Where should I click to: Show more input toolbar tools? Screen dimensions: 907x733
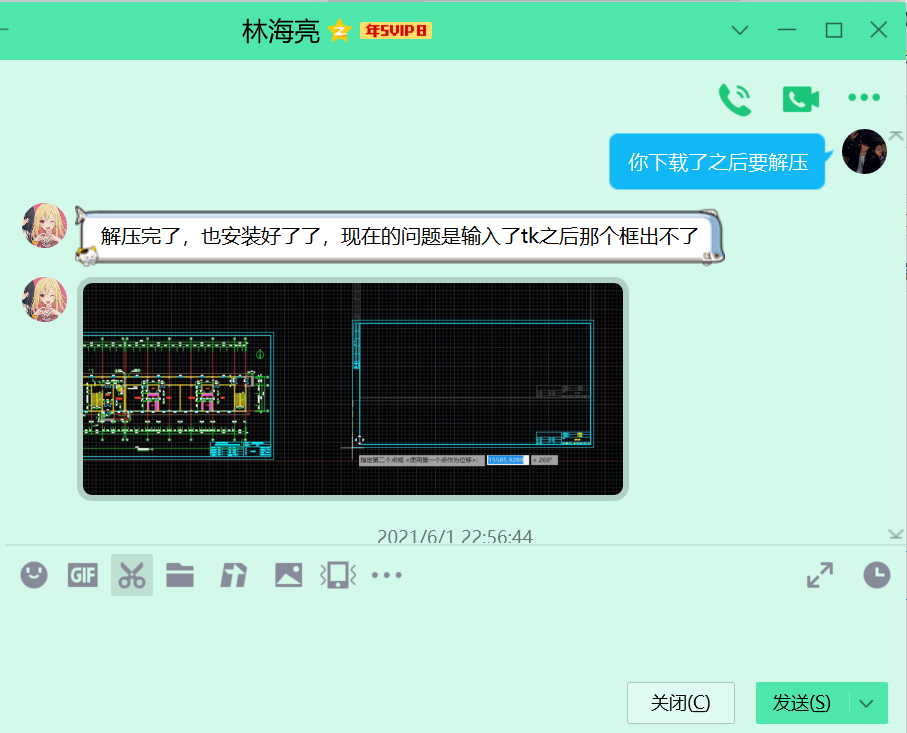tap(387, 575)
